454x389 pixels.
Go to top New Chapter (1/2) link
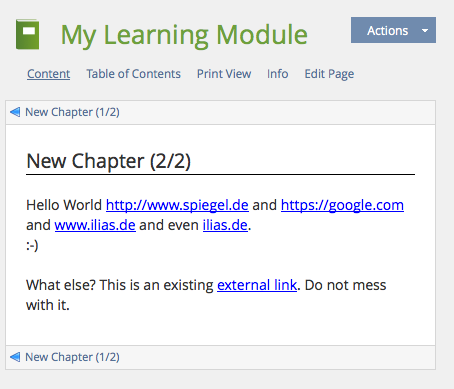pos(72,112)
